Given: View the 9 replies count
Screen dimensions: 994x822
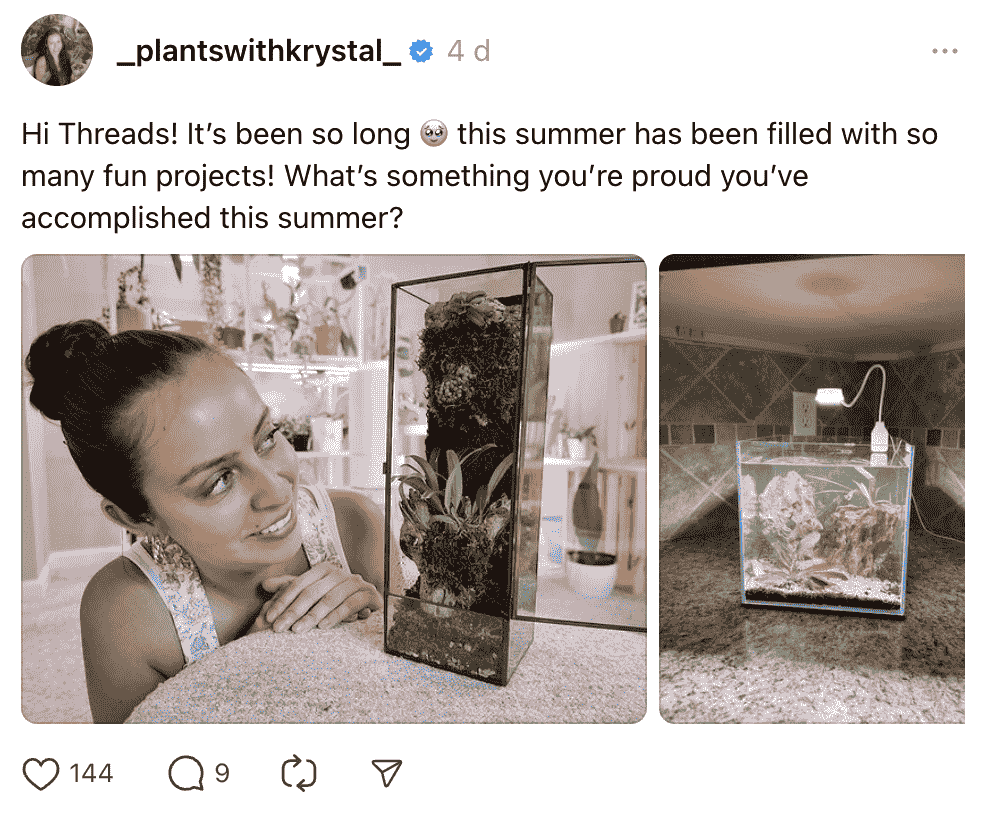Looking at the screenshot, I should point(222,773).
